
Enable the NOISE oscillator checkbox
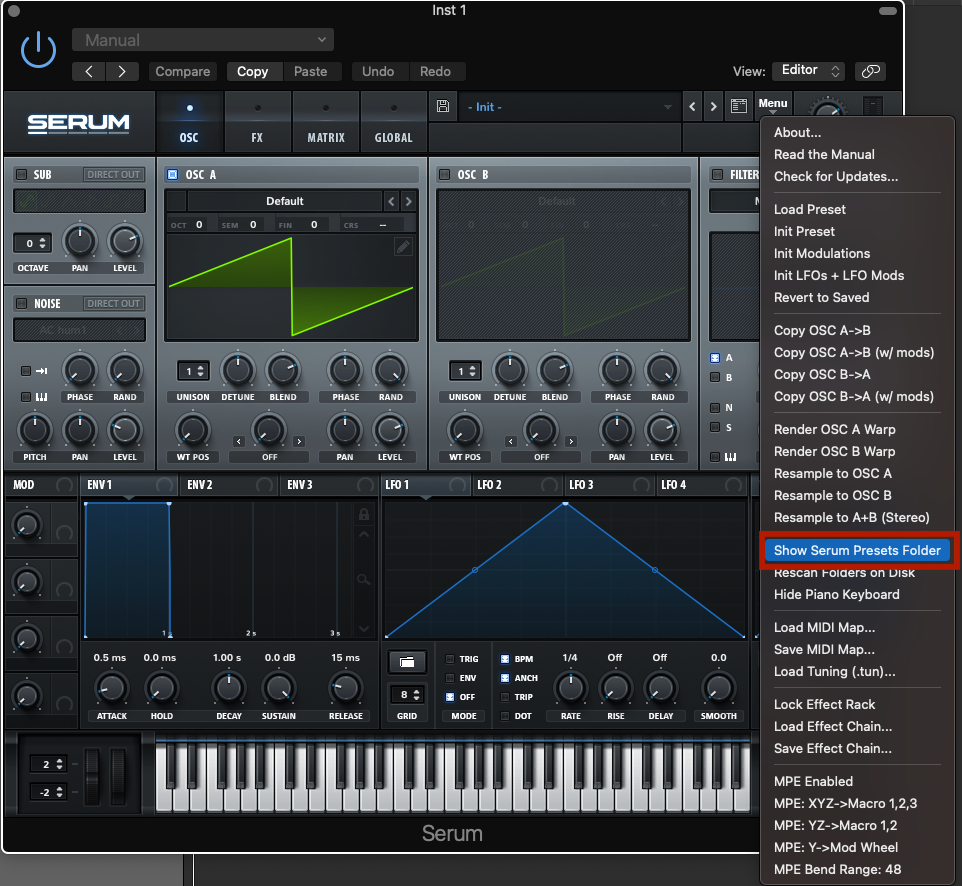pyautogui.click(x=21, y=304)
